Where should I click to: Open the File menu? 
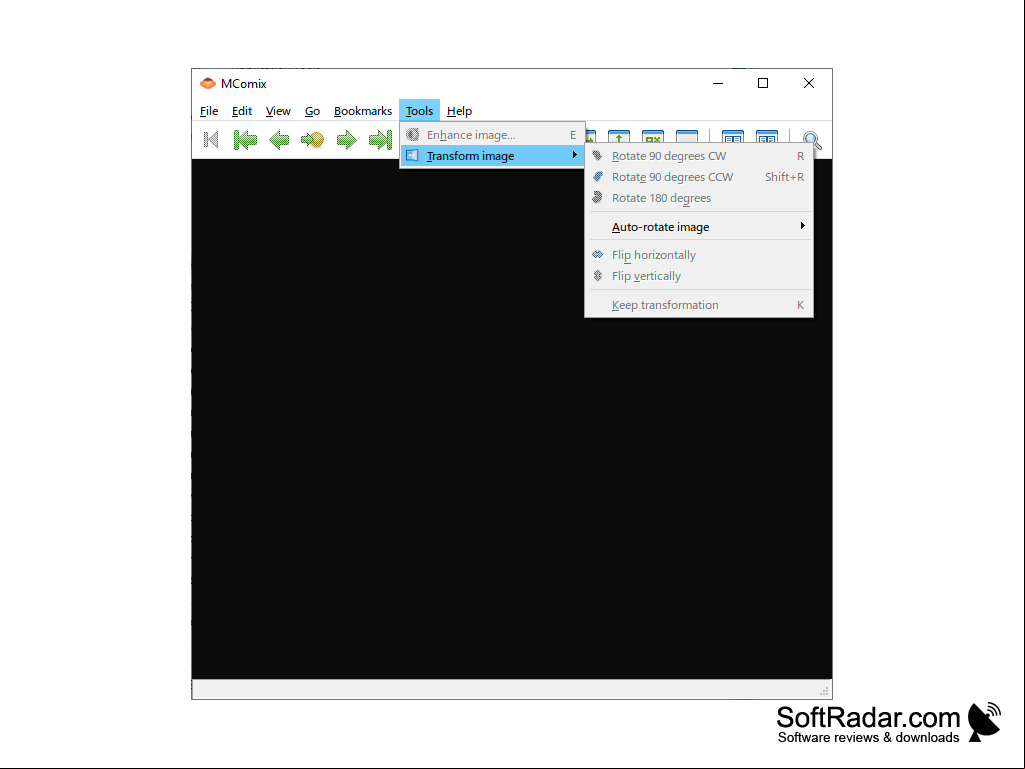(x=209, y=111)
